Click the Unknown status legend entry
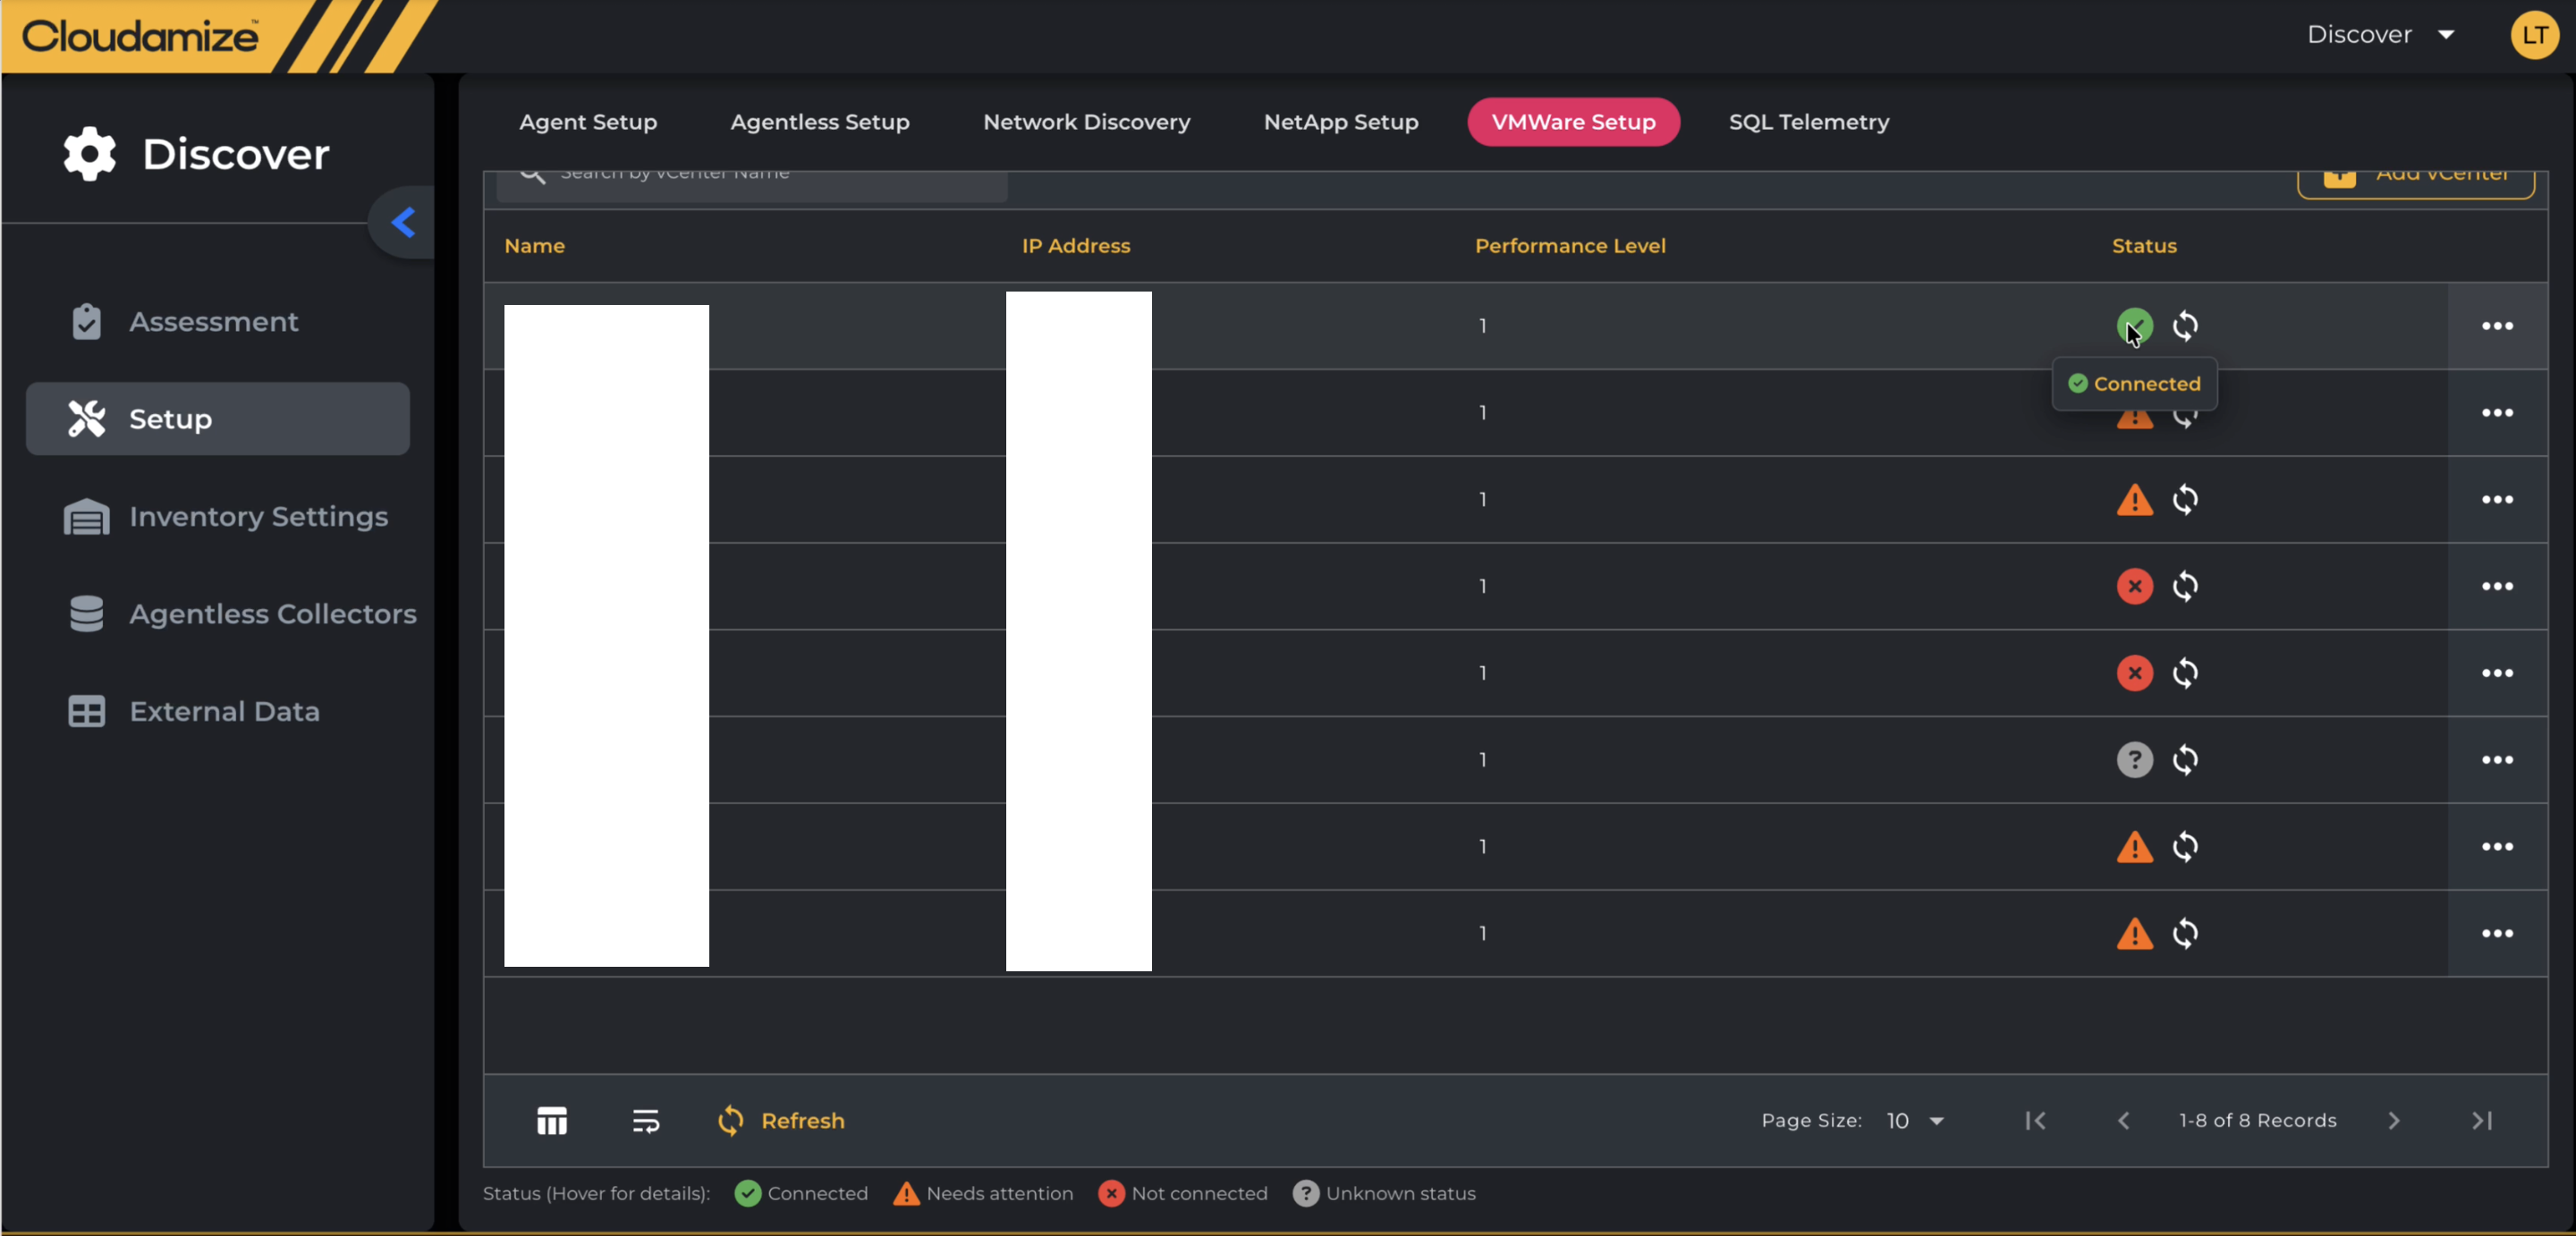 tap(1383, 1193)
